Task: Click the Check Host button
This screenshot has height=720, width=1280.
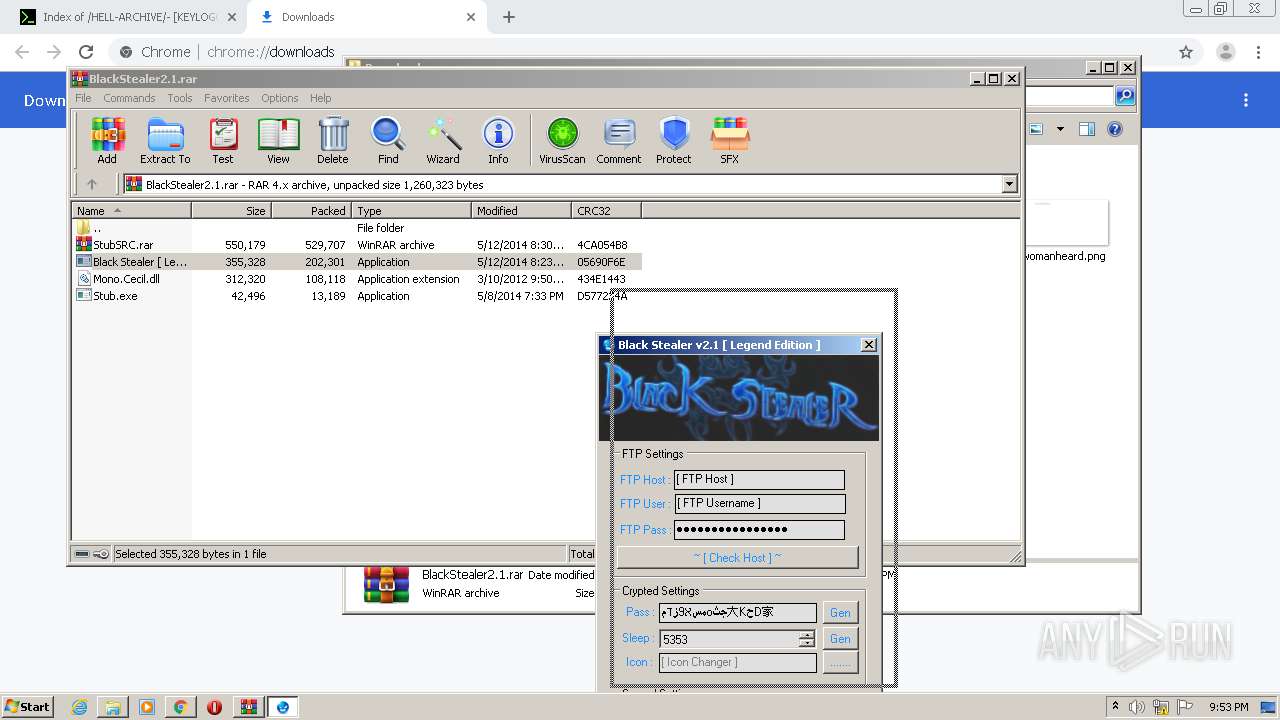Action: (737, 557)
